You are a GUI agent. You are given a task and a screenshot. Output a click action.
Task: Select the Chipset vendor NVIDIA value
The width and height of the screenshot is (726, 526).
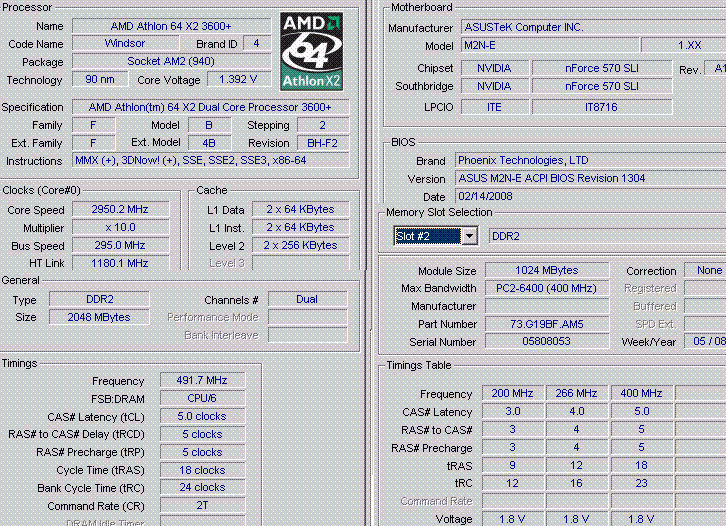[x=494, y=68]
